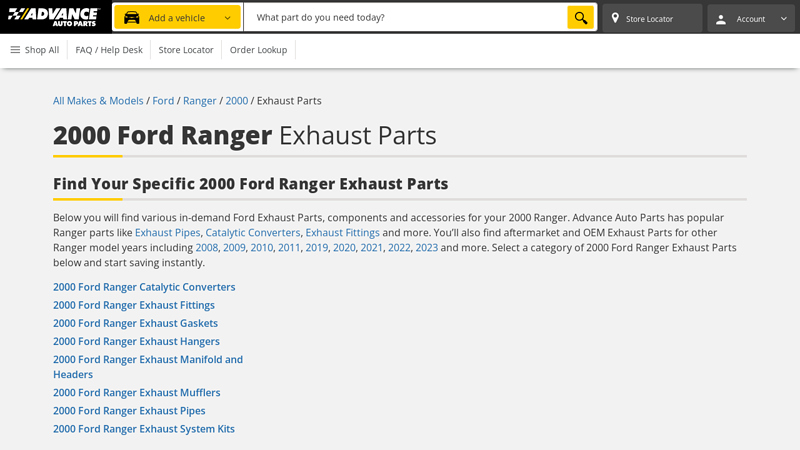Click the '2000 Ford Ranger Exhaust Parts' page heading
Image resolution: width=800 pixels, height=450 pixels.
tap(244, 135)
